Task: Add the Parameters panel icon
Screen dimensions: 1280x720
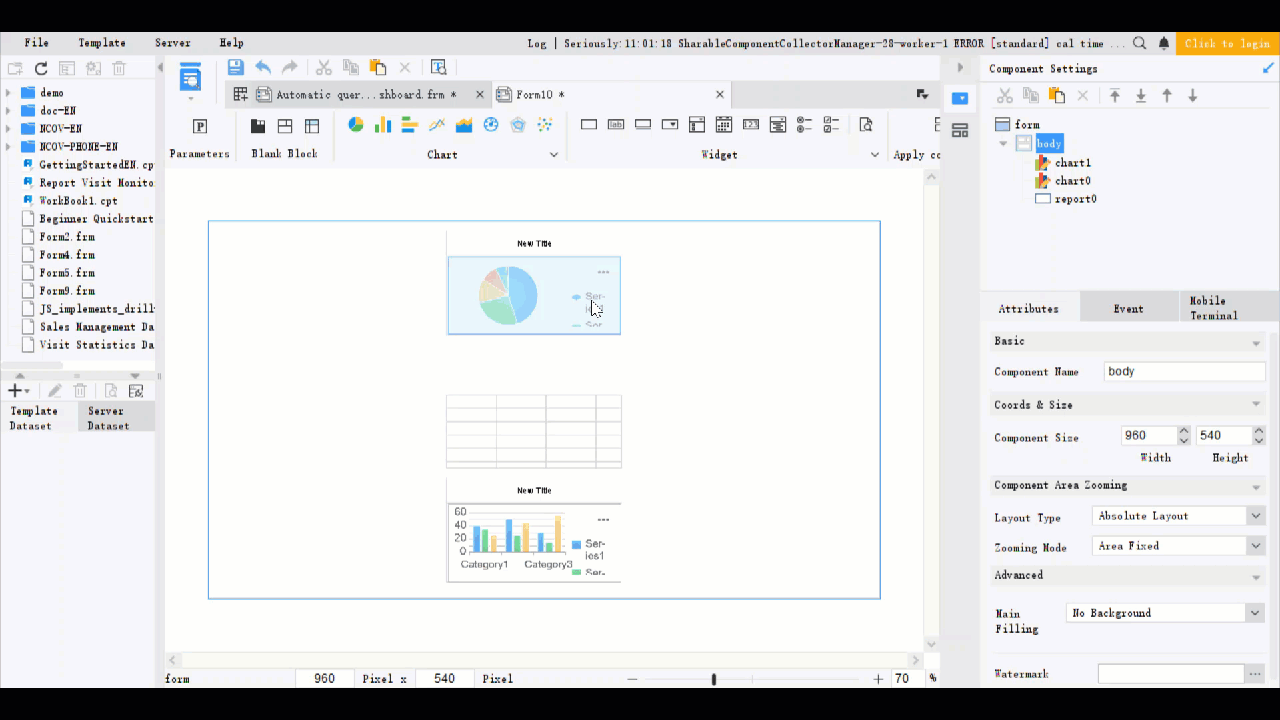Action: (x=200, y=126)
